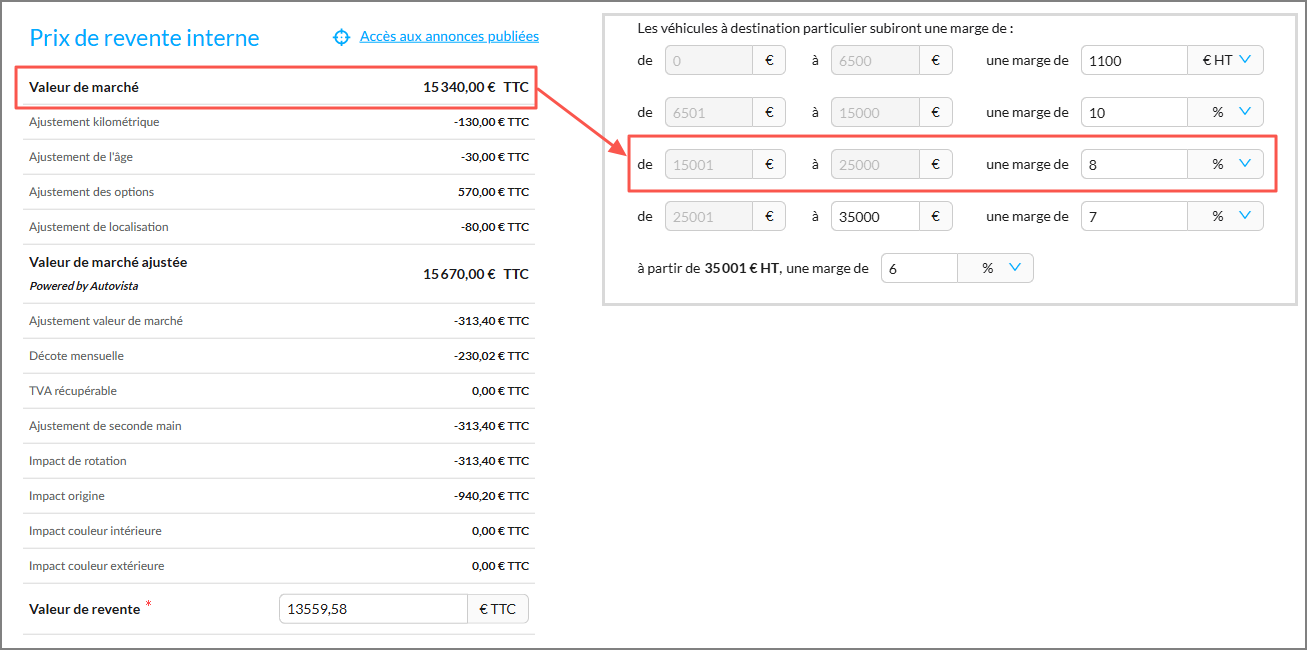
Task: Click the Ajustement de seconde main label
Action: (105, 426)
